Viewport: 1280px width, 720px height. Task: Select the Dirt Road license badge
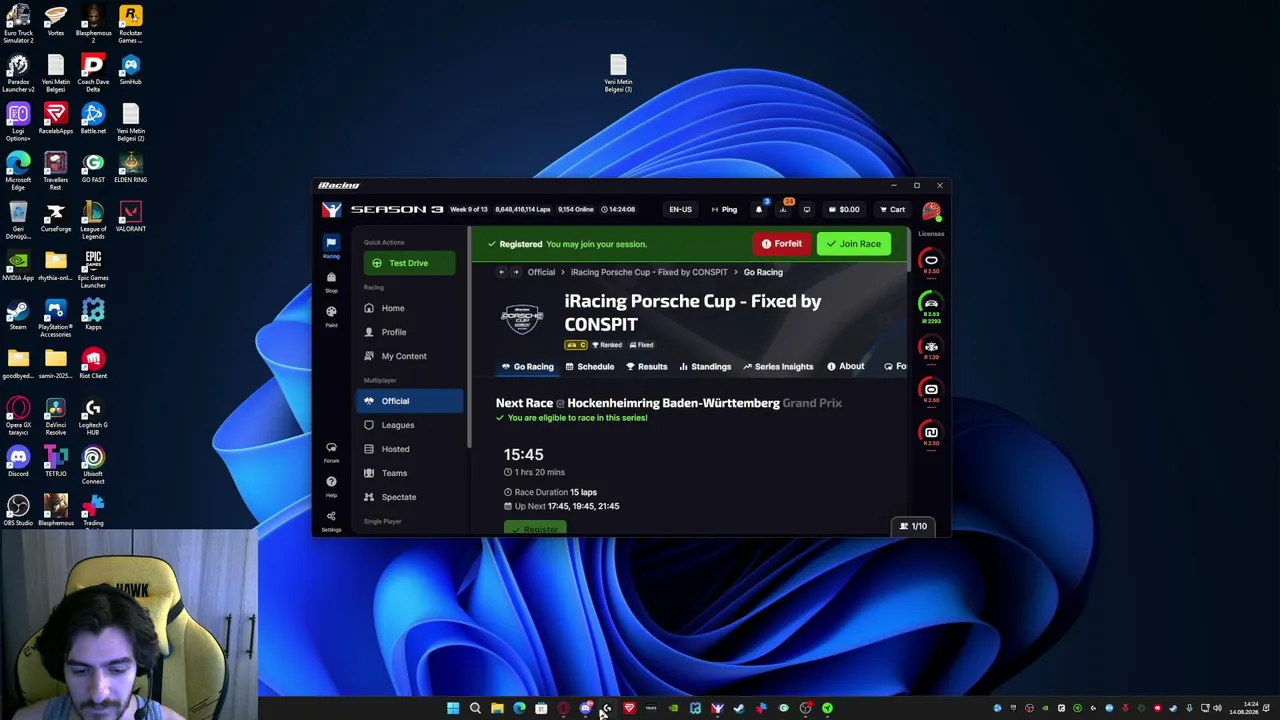click(931, 434)
